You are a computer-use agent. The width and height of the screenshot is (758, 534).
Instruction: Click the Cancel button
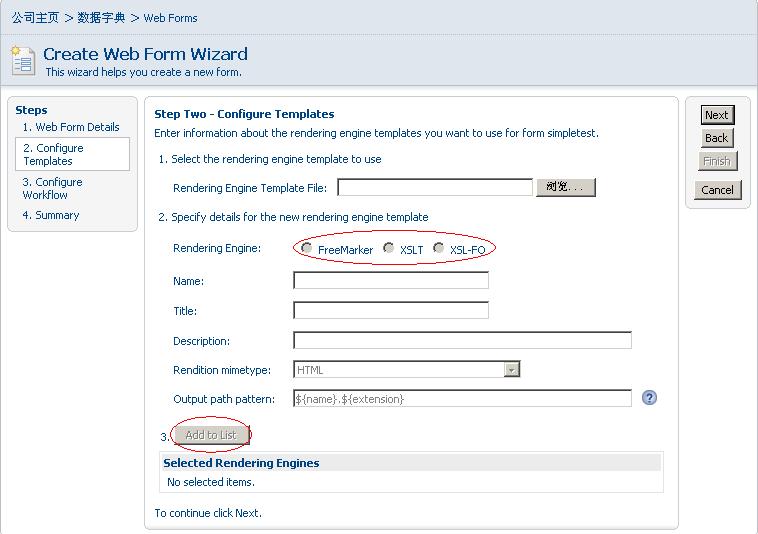click(717, 190)
